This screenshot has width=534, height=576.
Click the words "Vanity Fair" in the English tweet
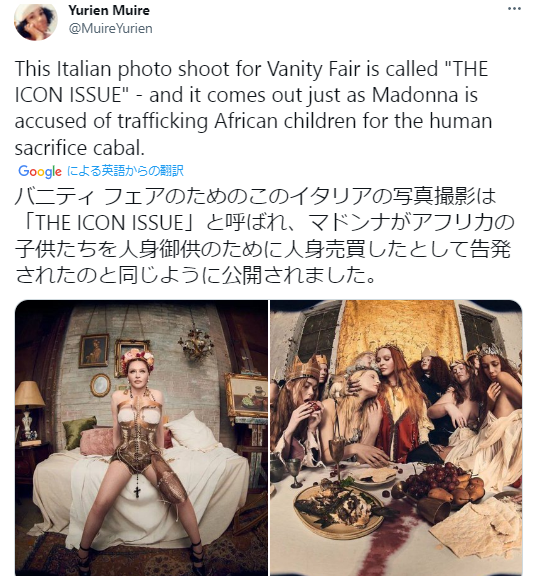point(313,69)
